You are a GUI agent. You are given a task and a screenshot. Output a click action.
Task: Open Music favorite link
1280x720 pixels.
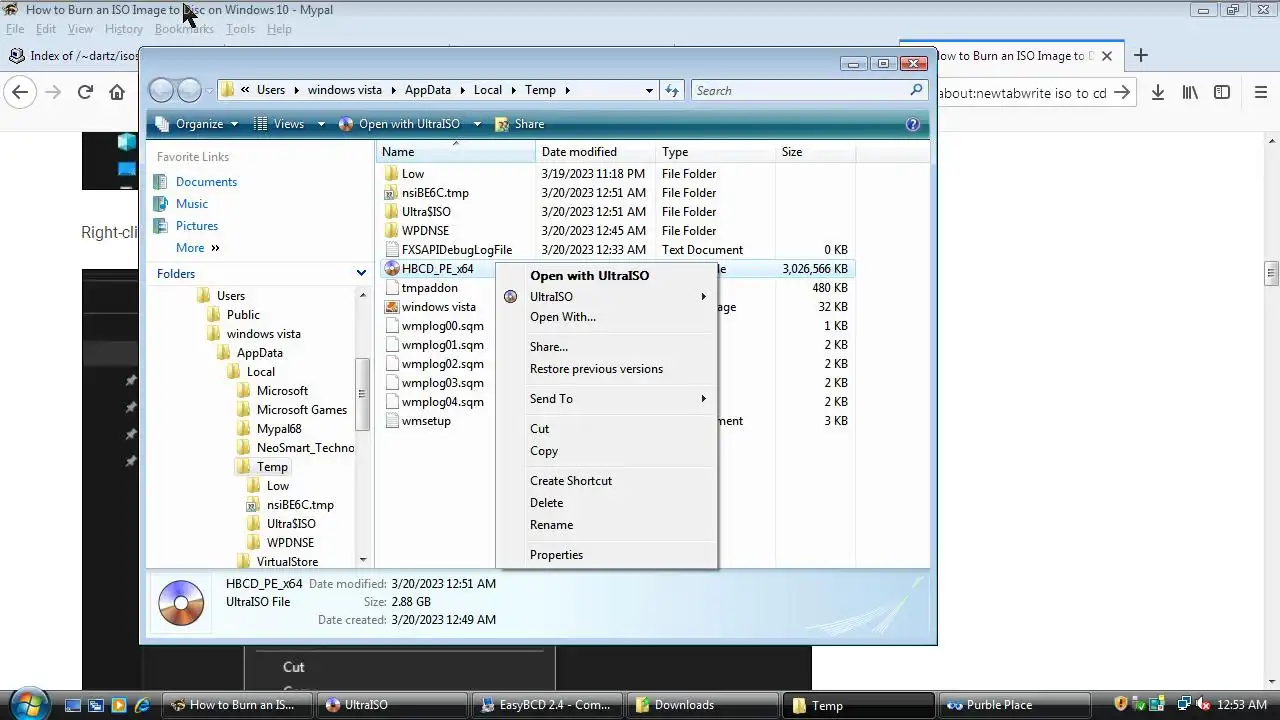[192, 204]
